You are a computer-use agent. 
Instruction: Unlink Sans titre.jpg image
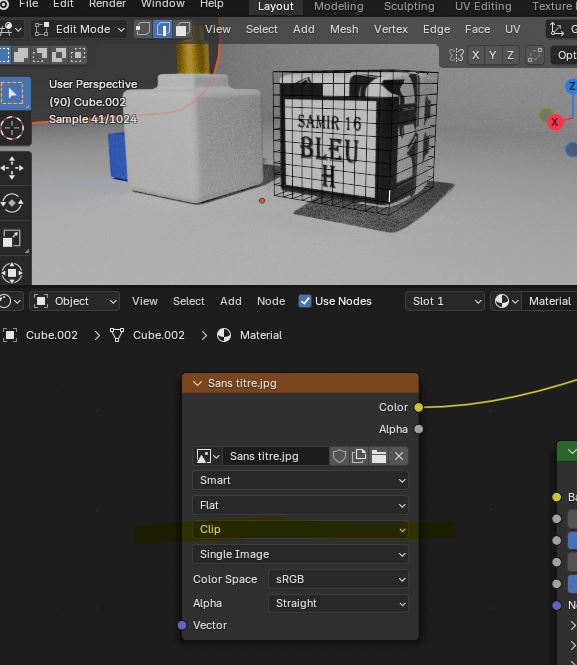(399, 456)
